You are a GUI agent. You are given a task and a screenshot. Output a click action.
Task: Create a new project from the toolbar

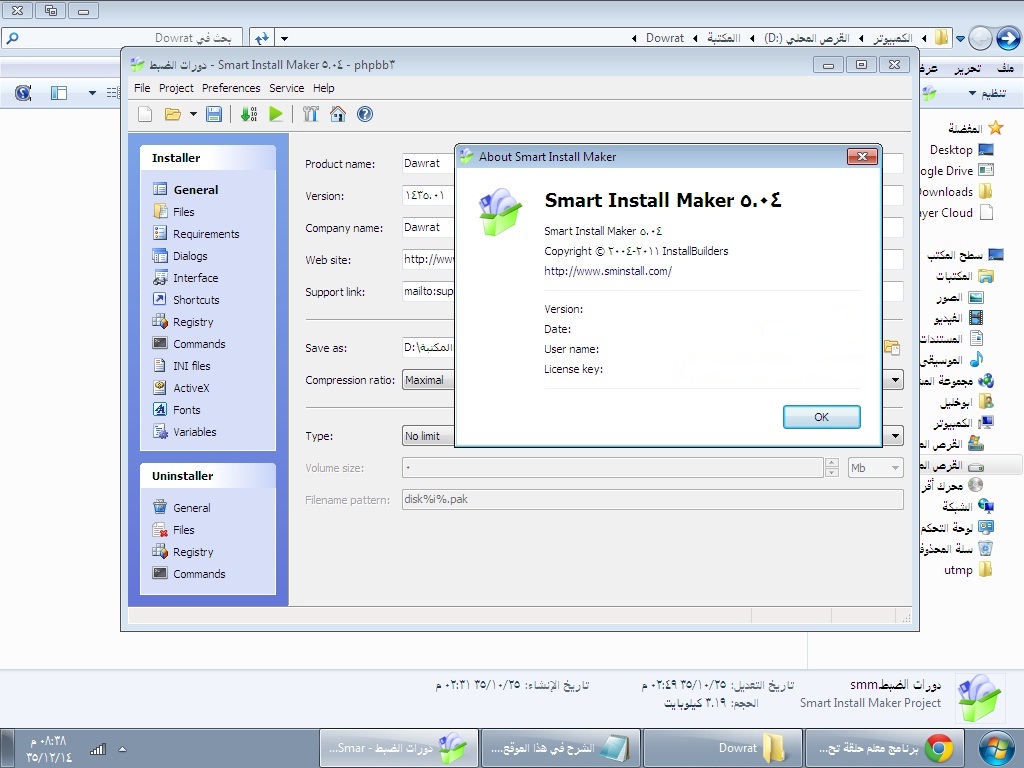145,114
